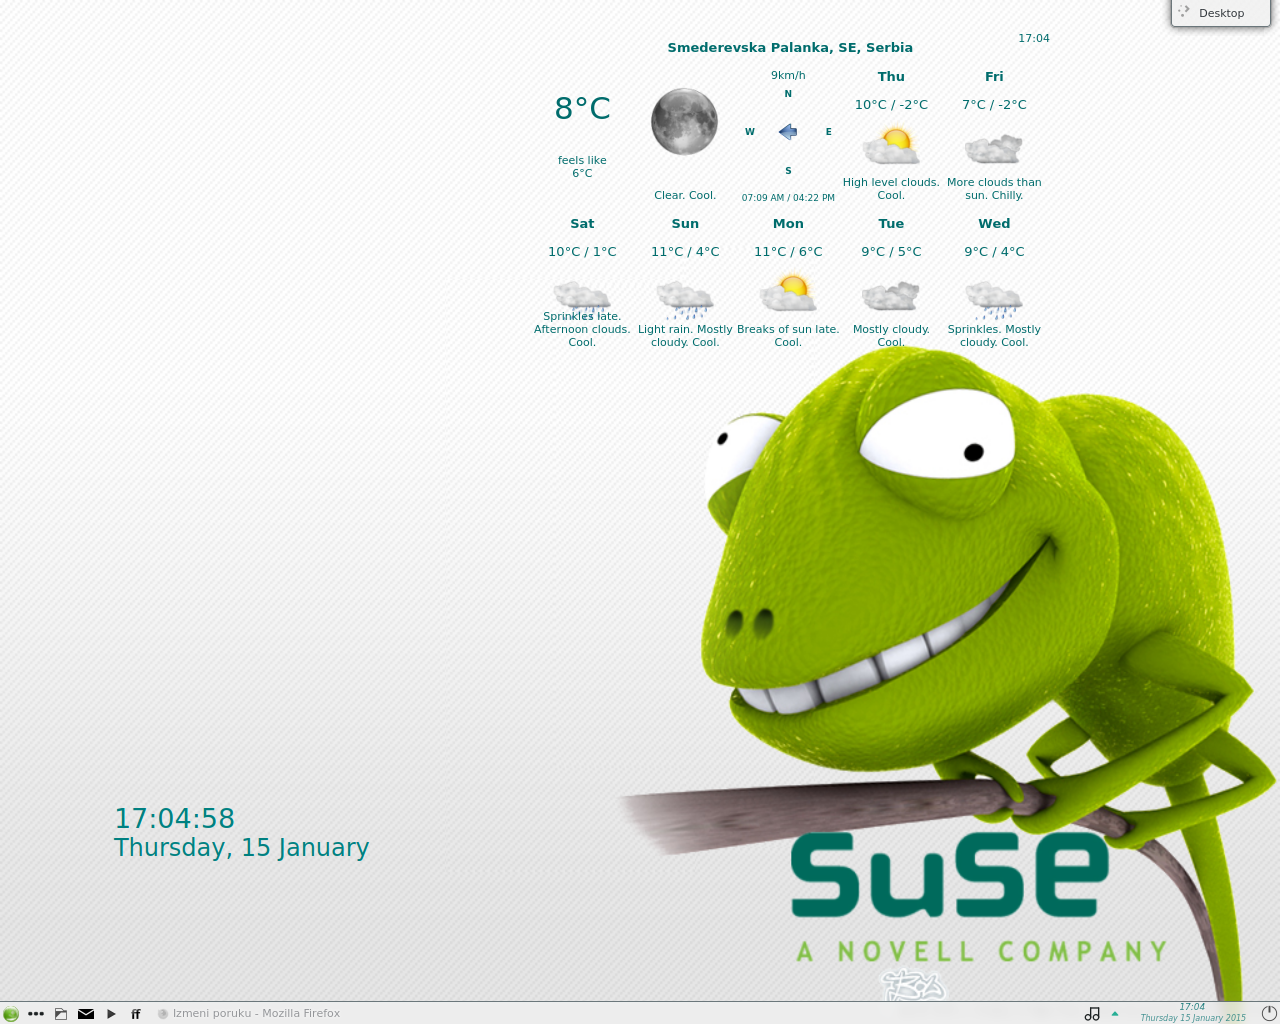Viewport: 1280px width, 1024px height.
Task: Click the 'feels like 6°C' text
Action: [x=582, y=167]
